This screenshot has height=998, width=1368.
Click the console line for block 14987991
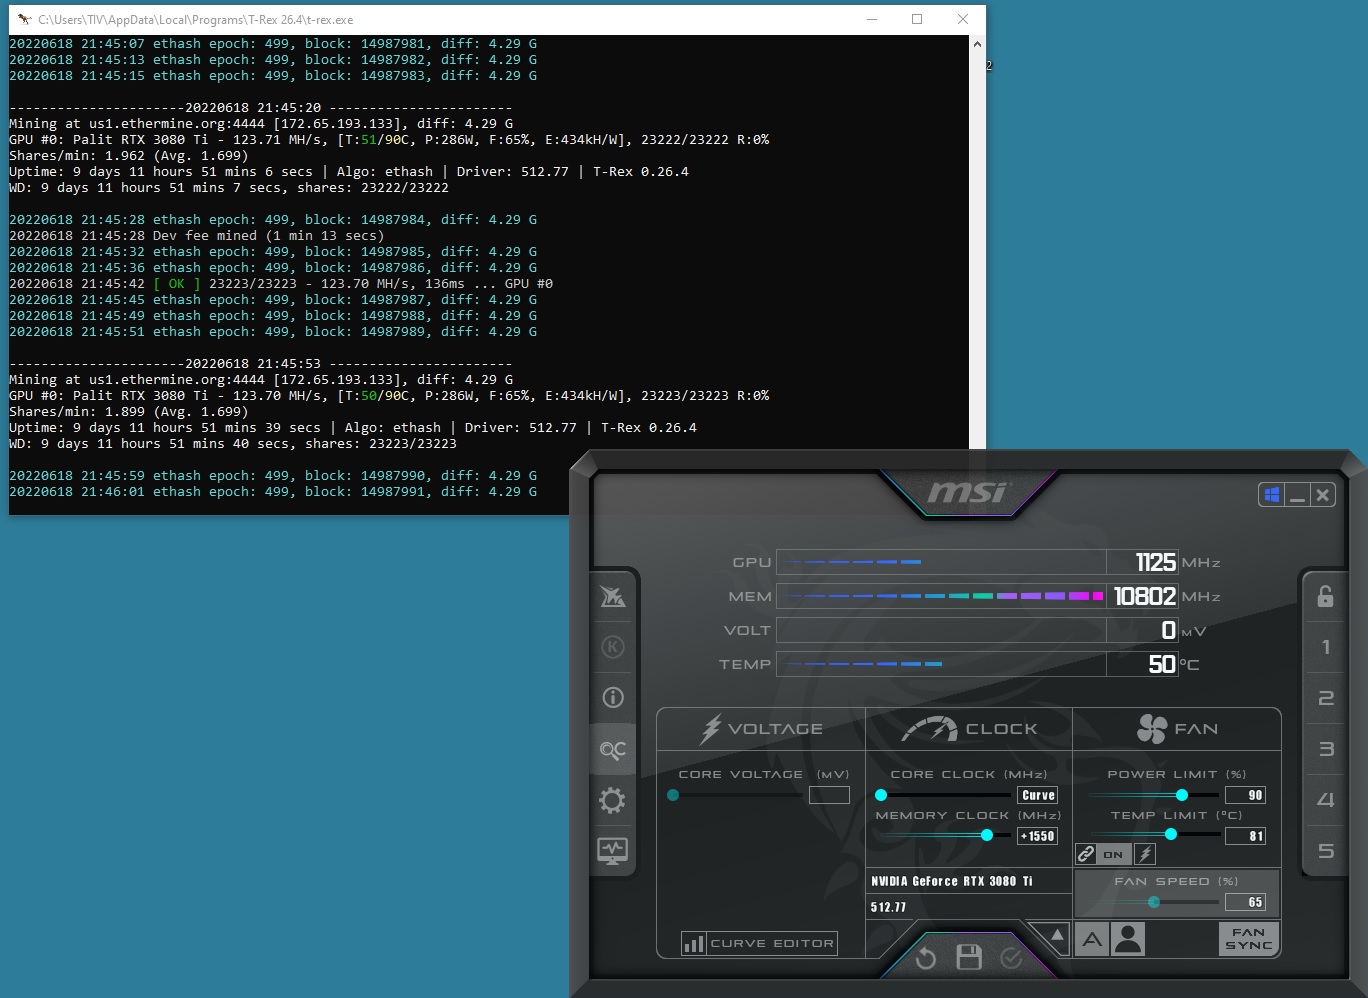tap(273, 492)
